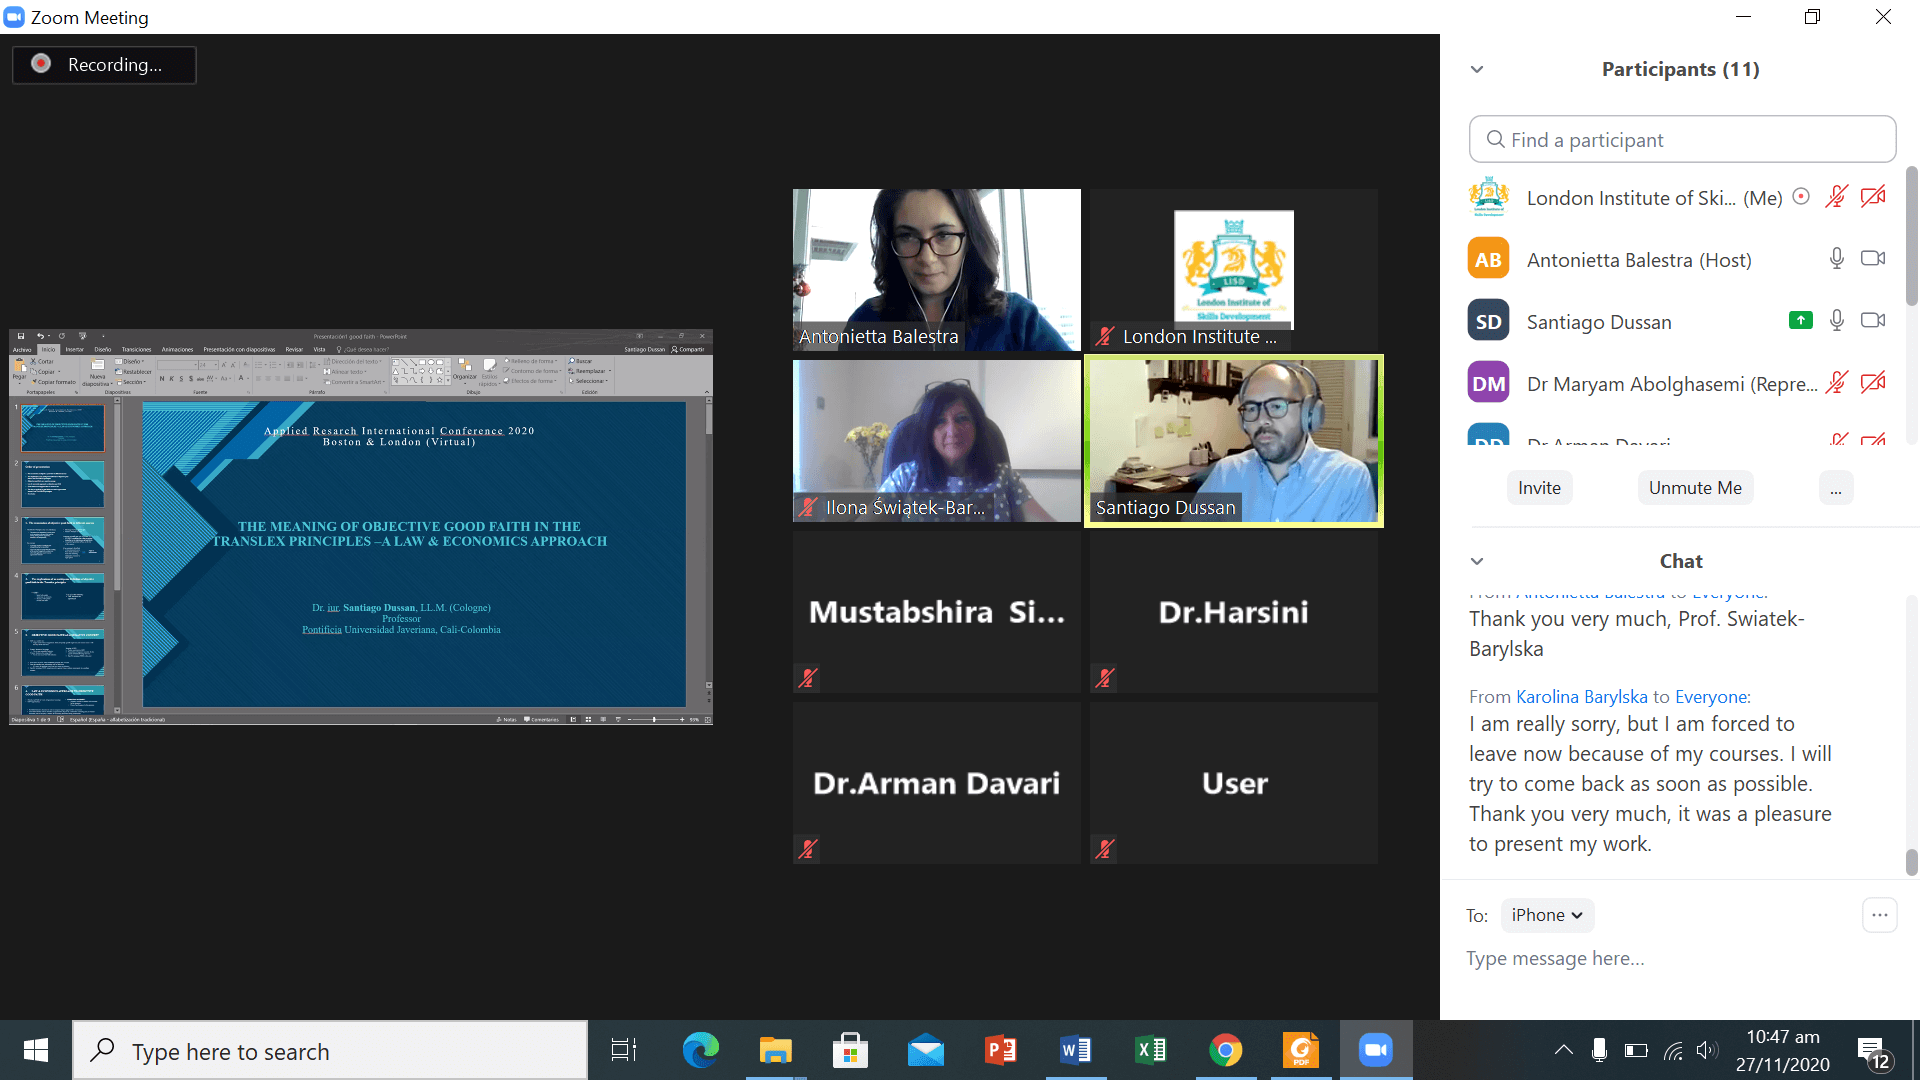Click the London Institute logo avatar in participants

click(x=1488, y=197)
